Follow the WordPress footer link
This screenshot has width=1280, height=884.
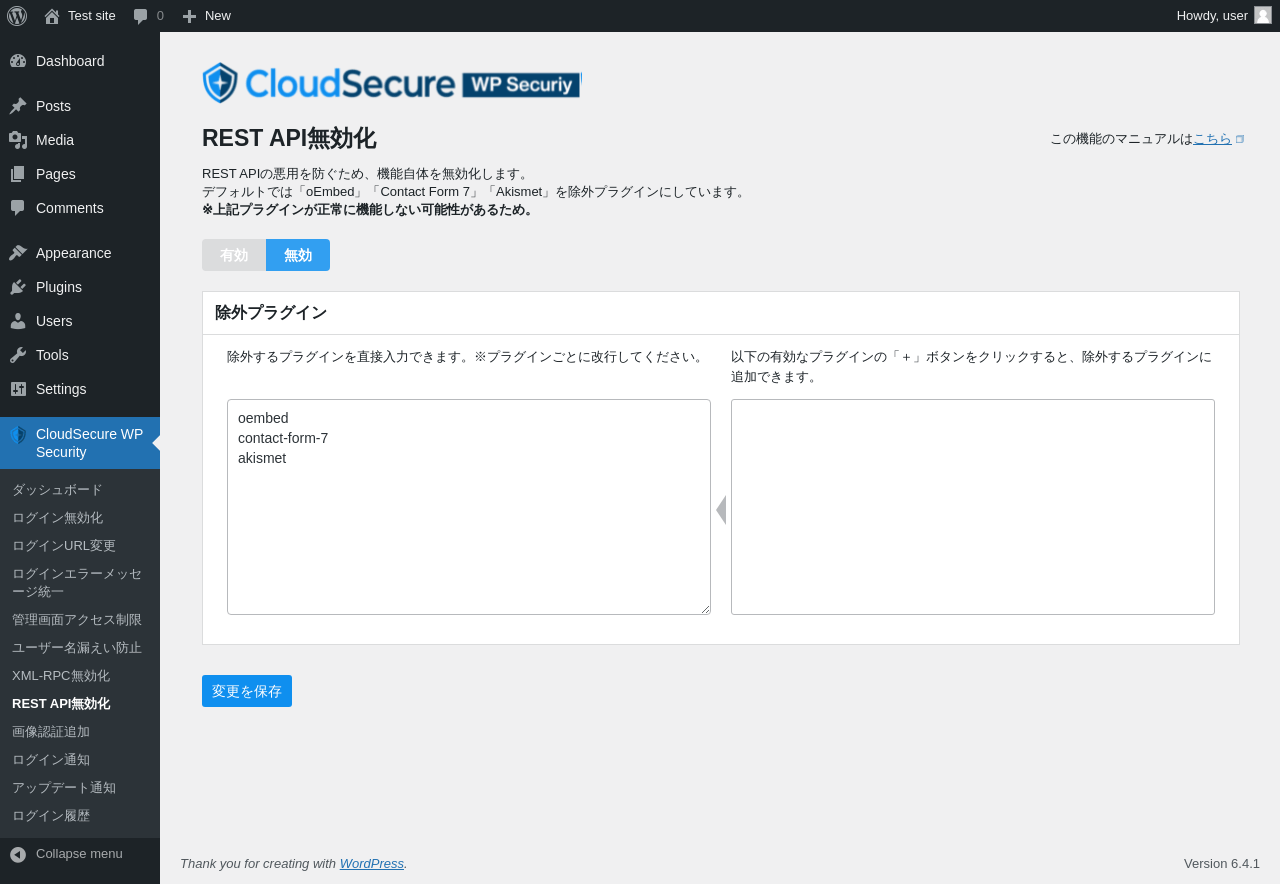(x=372, y=863)
